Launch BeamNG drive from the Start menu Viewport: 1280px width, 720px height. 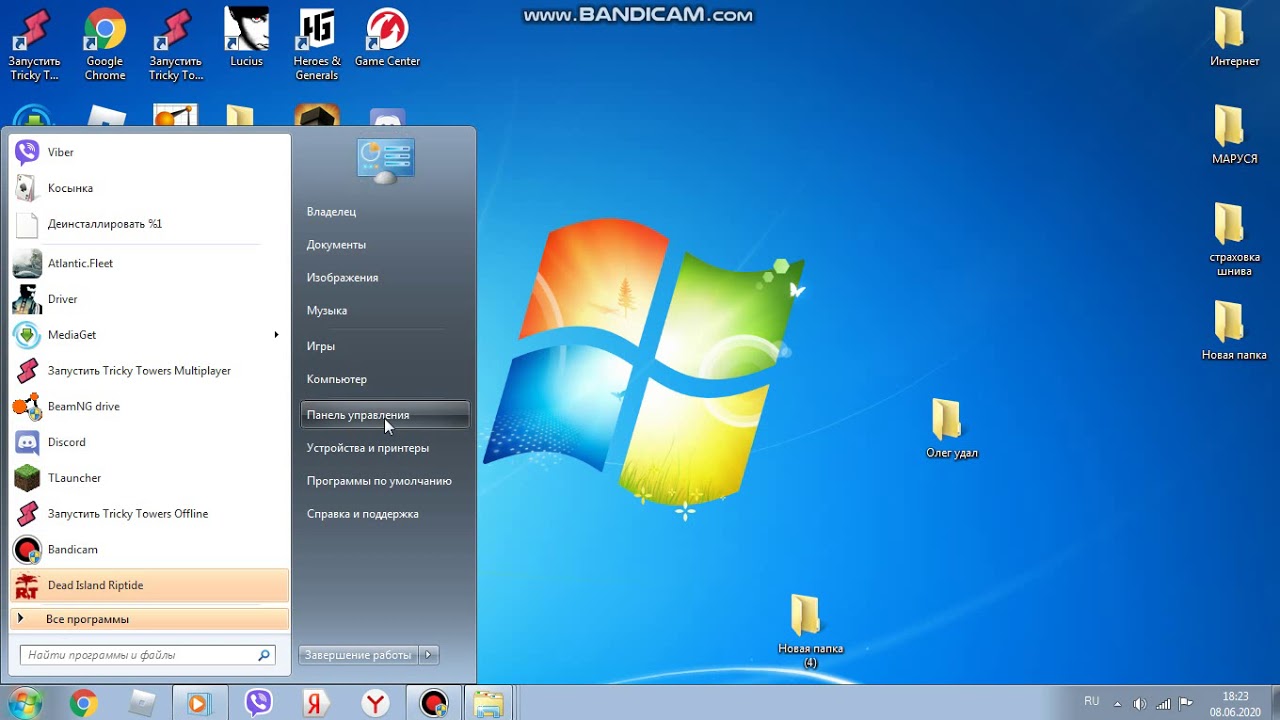click(150, 407)
